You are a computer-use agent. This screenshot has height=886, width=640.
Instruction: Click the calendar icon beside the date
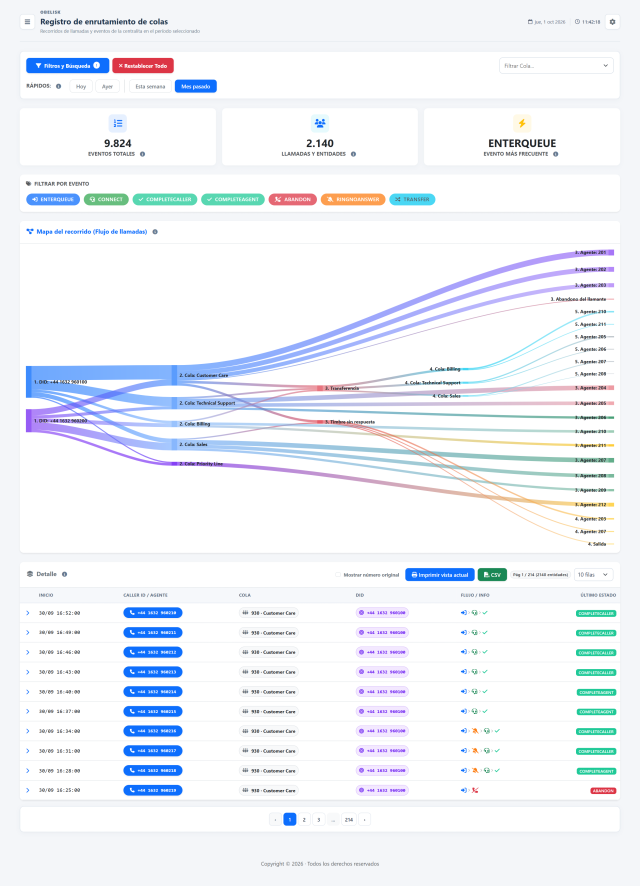coord(530,22)
